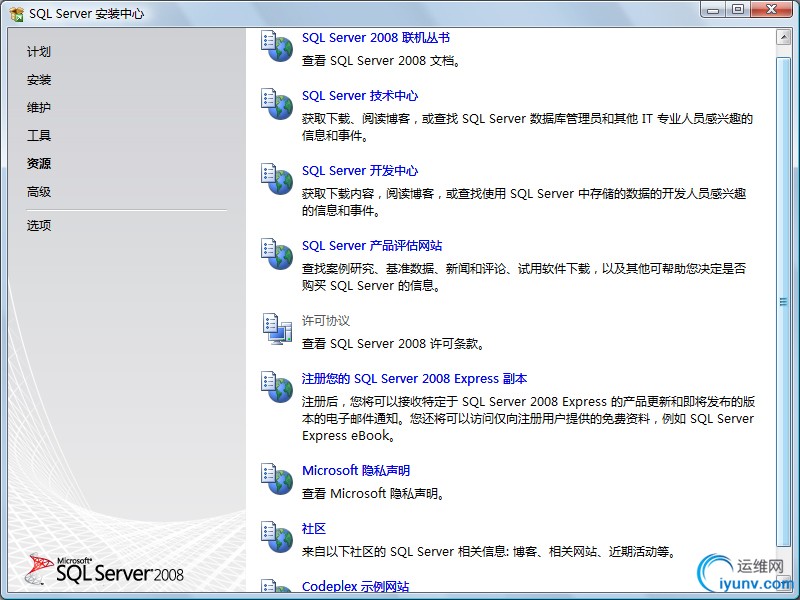Open the SQL Server 产品评估网站 link
Screen dimensions: 800x600
coord(372,246)
